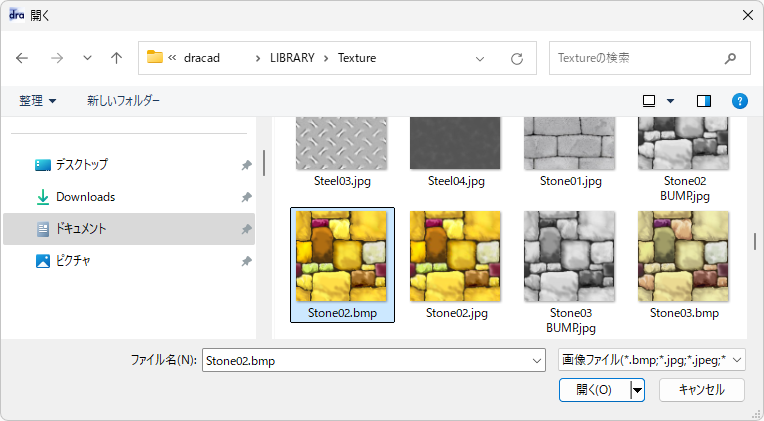Open the 開く button split arrow
Image resolution: width=764 pixels, height=421 pixels.
point(637,390)
